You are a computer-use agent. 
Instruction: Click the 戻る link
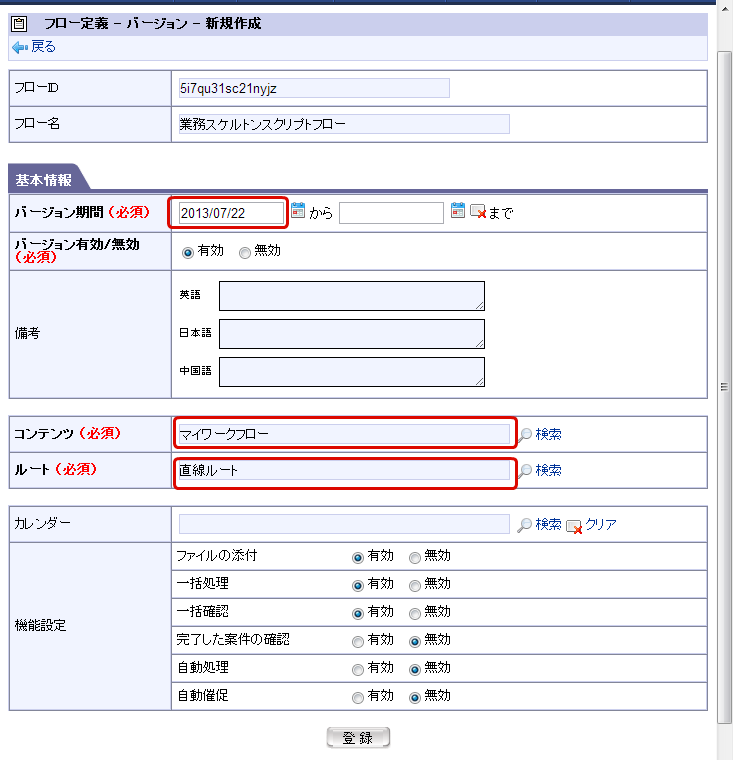click(43, 47)
